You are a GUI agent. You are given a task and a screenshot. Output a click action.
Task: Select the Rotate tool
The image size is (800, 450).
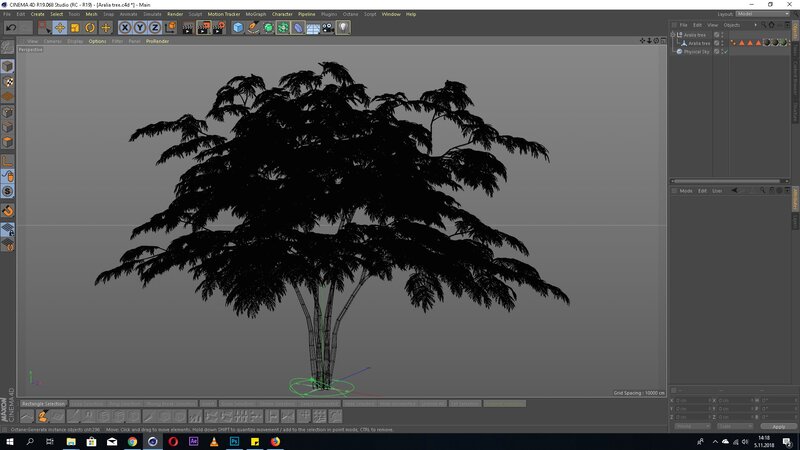click(90, 28)
